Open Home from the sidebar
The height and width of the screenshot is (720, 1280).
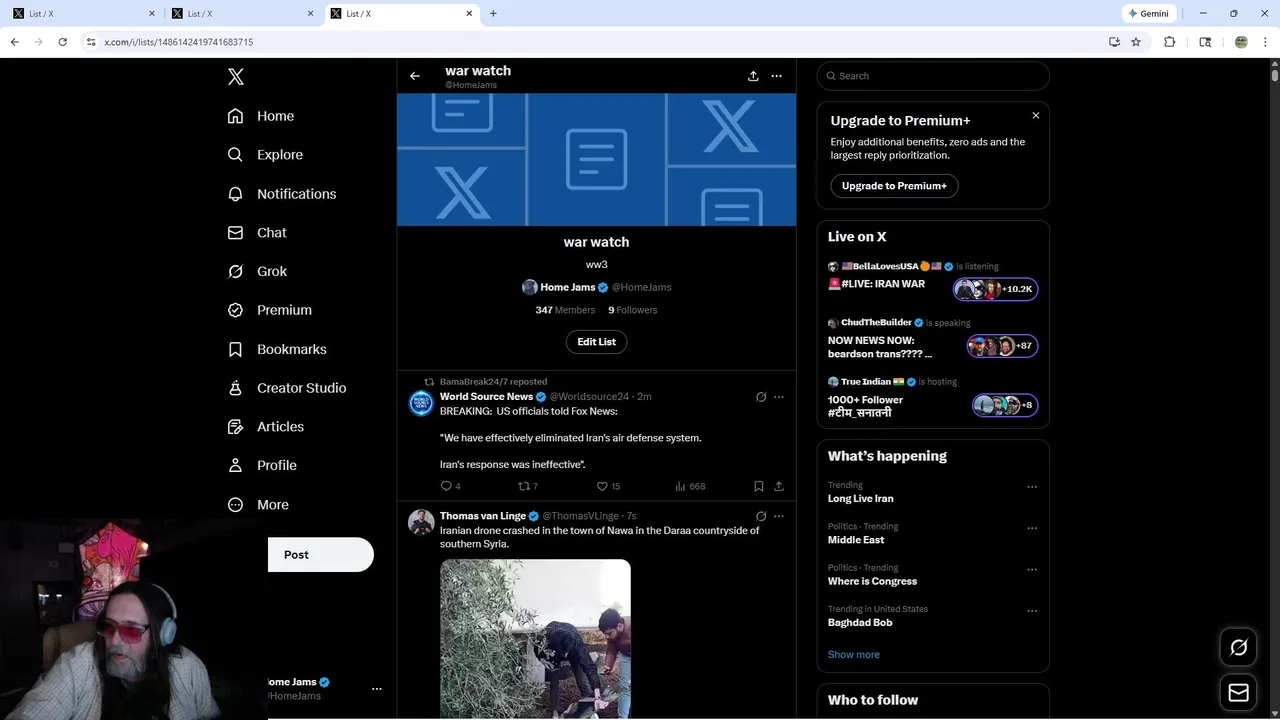coord(261,116)
